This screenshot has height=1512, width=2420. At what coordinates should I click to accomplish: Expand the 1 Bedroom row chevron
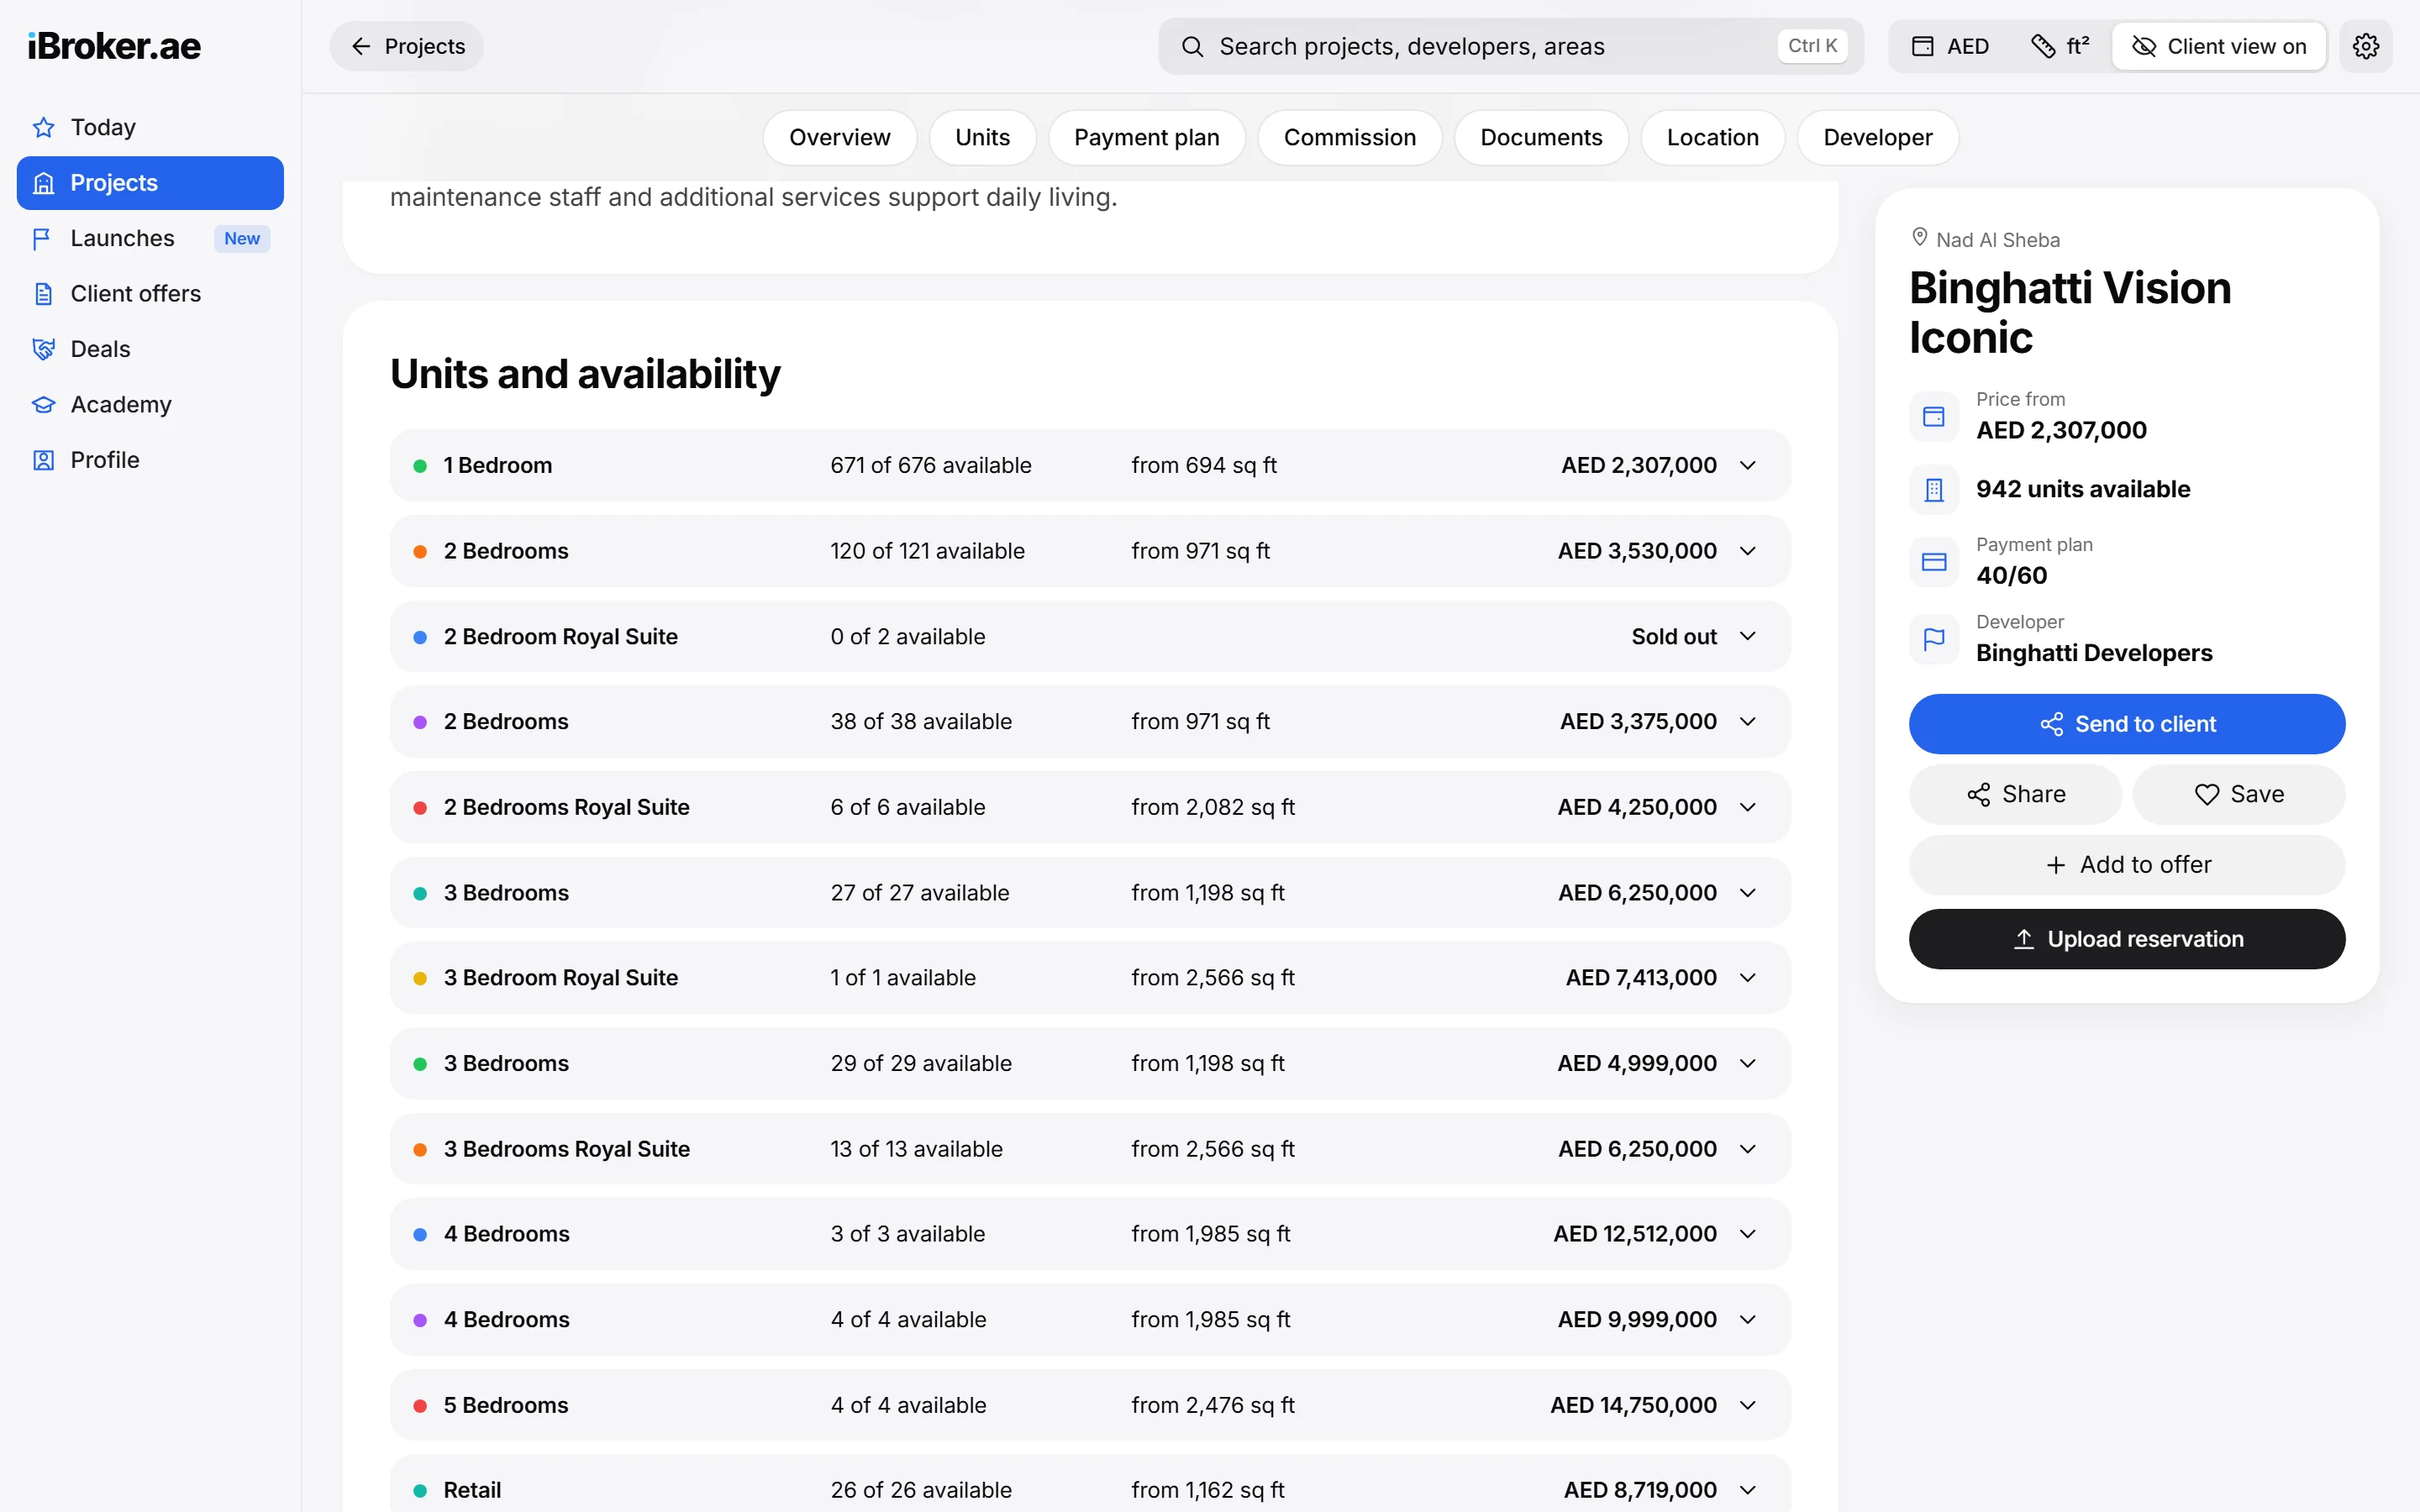1747,465
